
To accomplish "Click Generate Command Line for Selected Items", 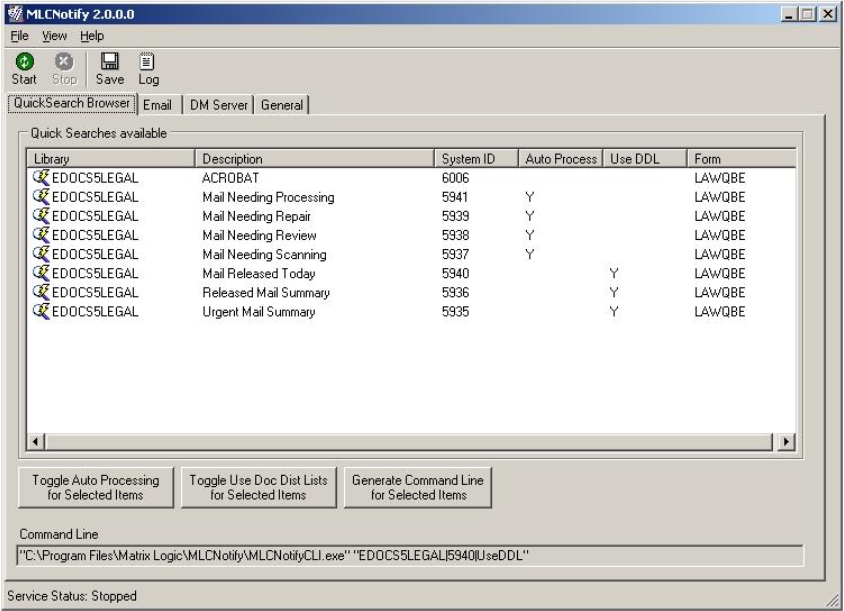I will (x=418, y=487).
